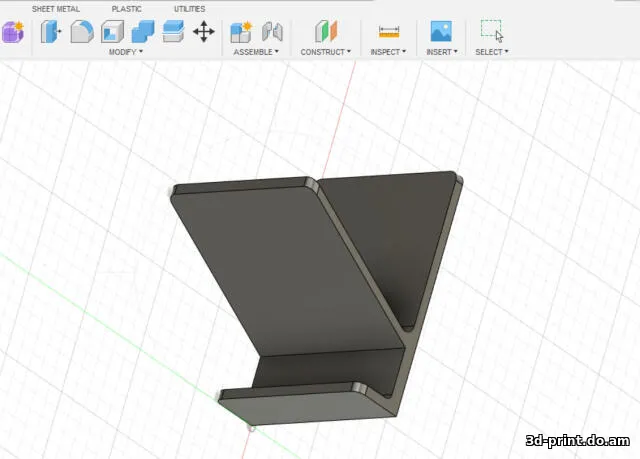Click the purple Create Form icon
The image size is (640, 459).
13,32
